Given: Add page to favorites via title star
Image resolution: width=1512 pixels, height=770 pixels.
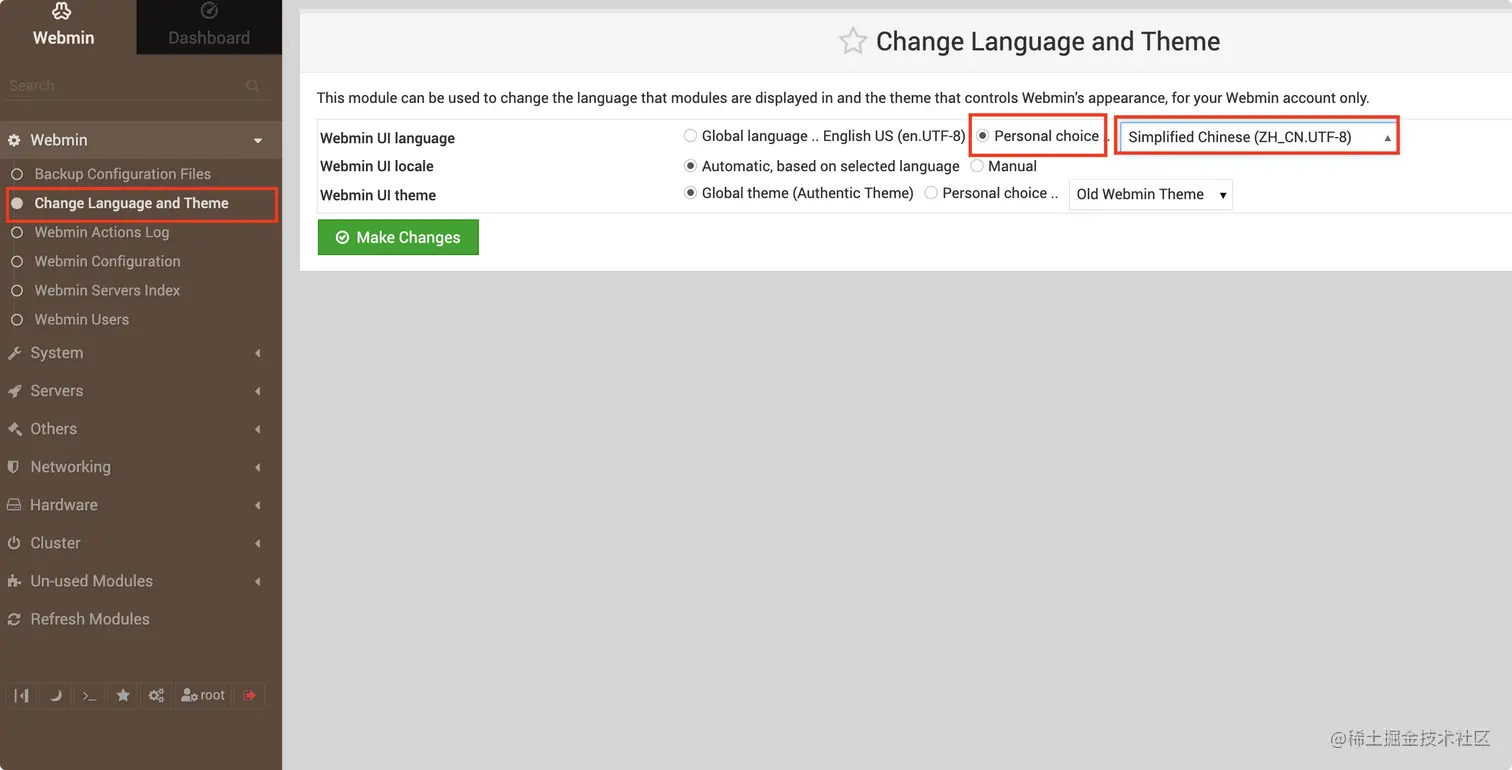Looking at the screenshot, I should click(852, 41).
